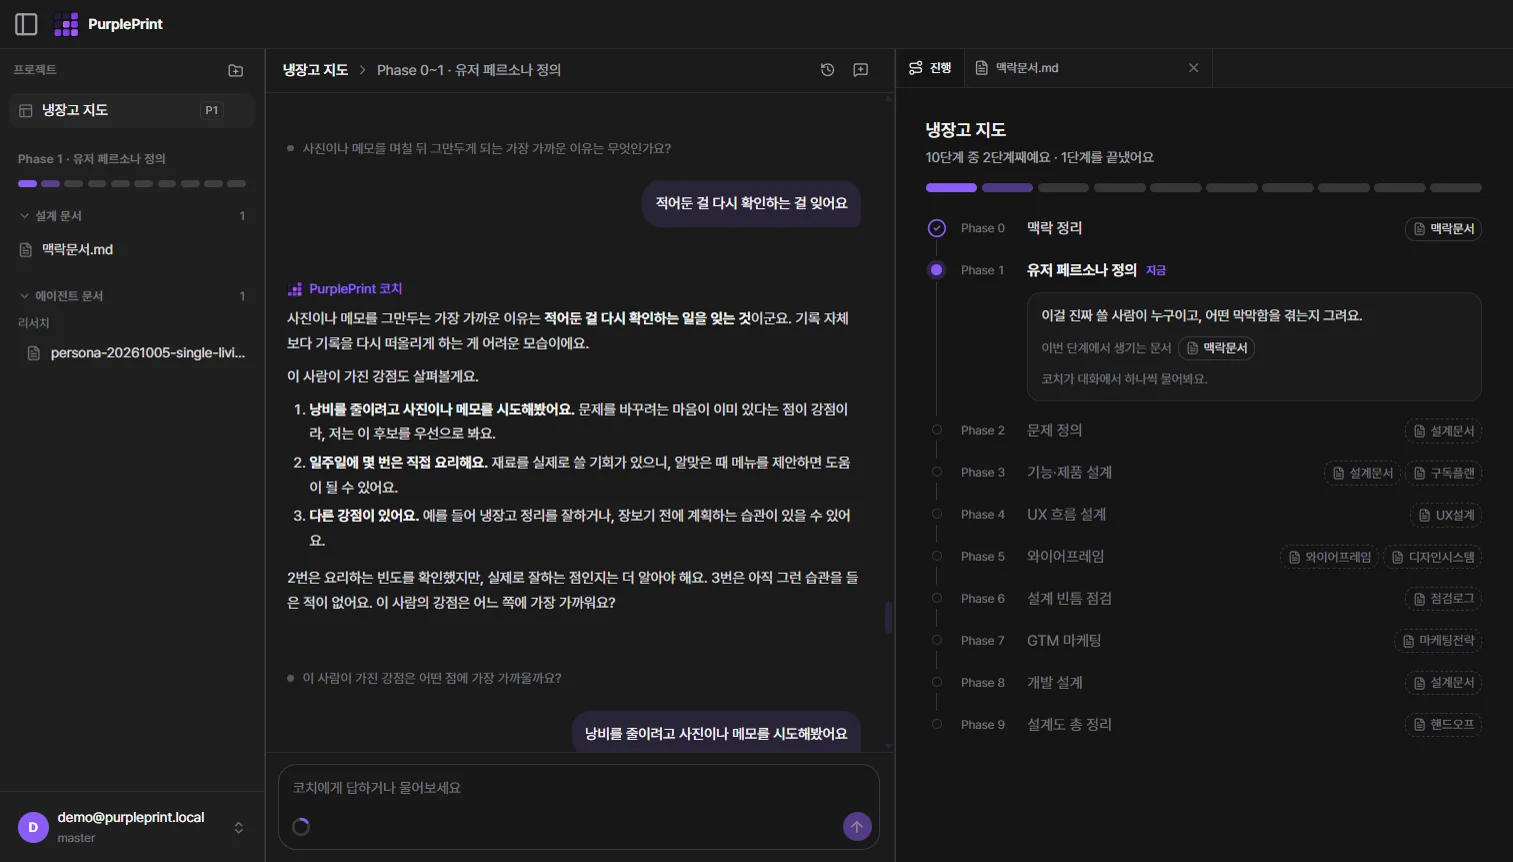Image resolution: width=1513 pixels, height=862 pixels.
Task: Click breadcrumb chevron after 냉장고 지도
Action: click(363, 70)
